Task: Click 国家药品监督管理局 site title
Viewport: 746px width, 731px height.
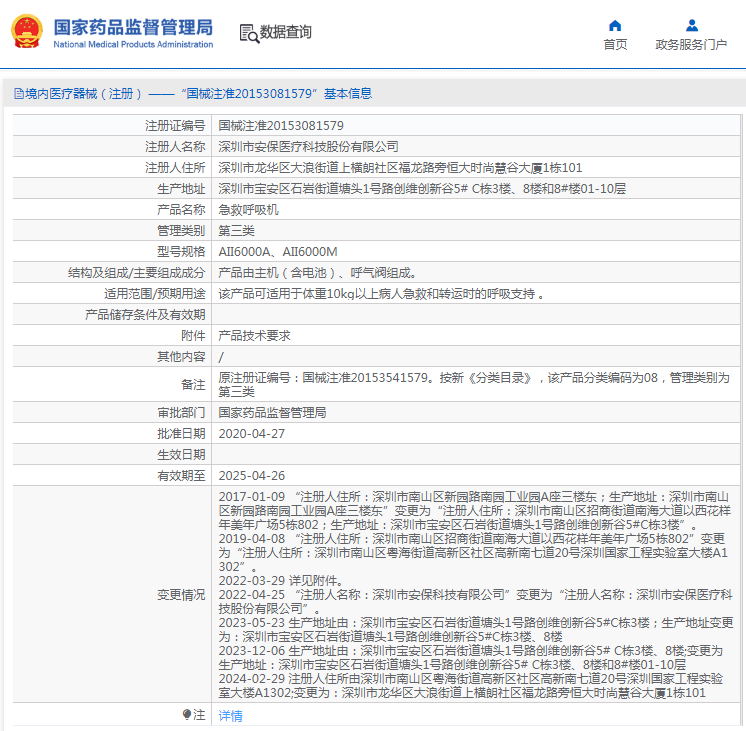Action: (133, 27)
